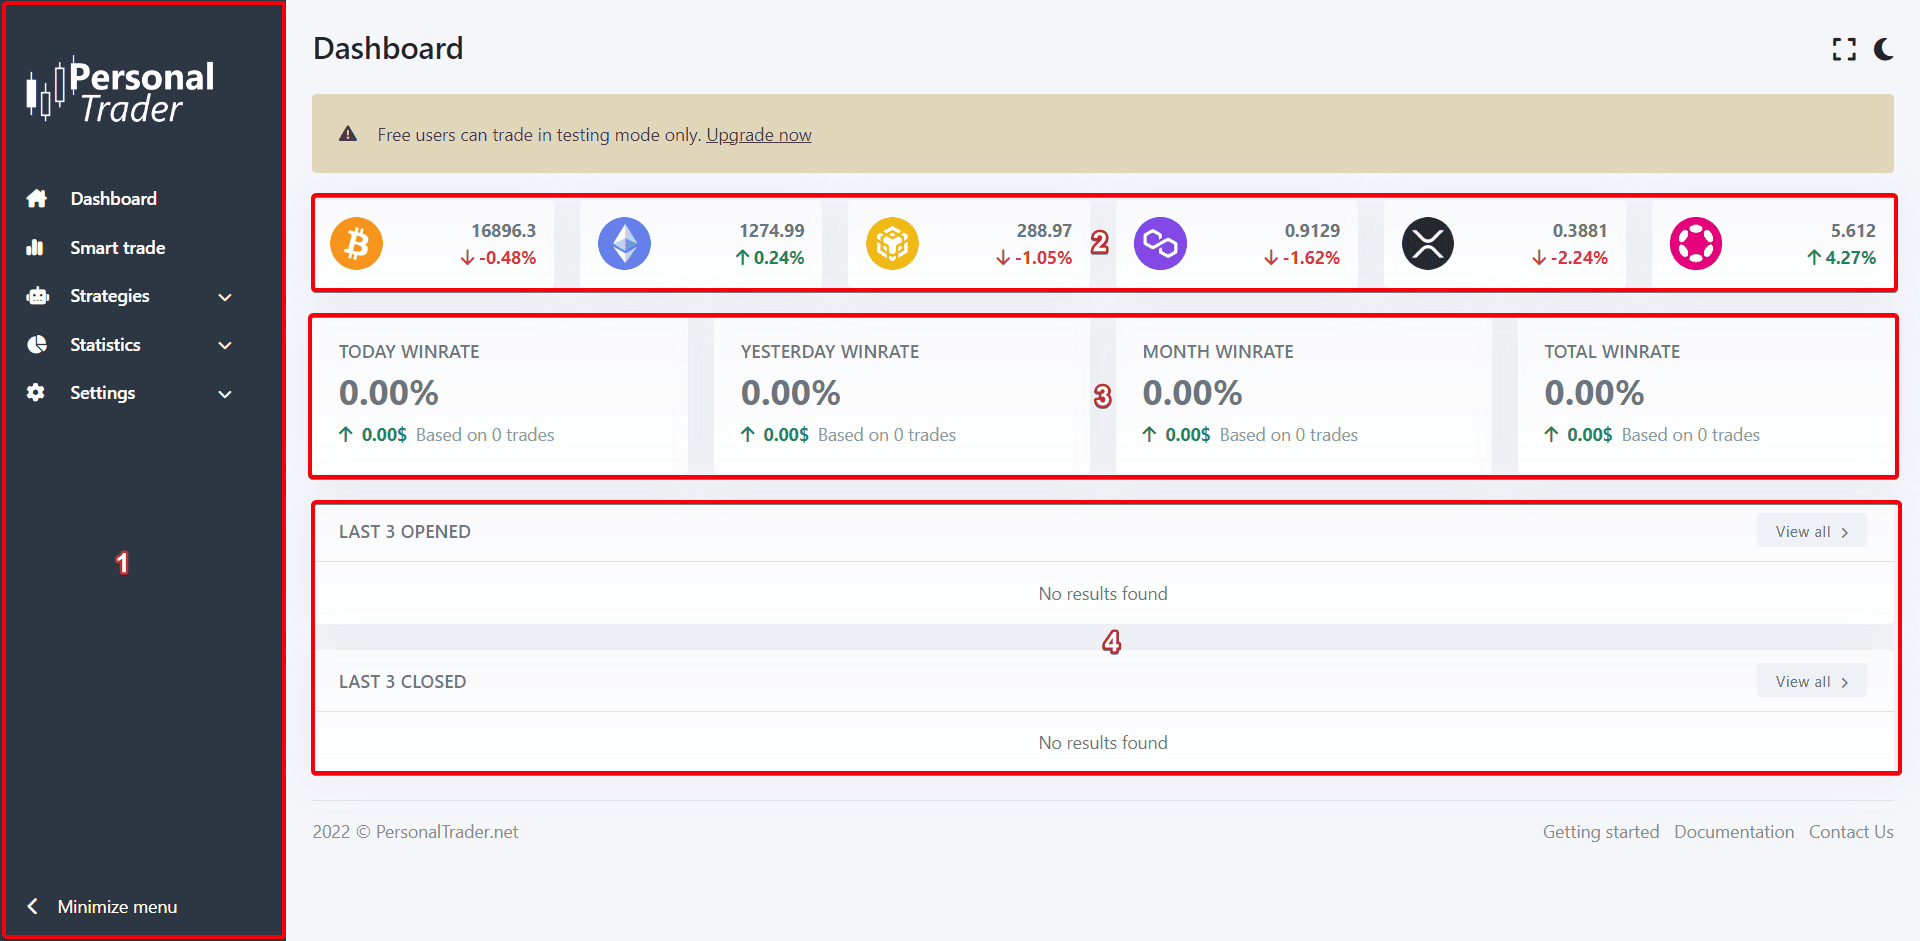Click the Upgrade now link
The height and width of the screenshot is (941, 1920).
pyautogui.click(x=758, y=135)
